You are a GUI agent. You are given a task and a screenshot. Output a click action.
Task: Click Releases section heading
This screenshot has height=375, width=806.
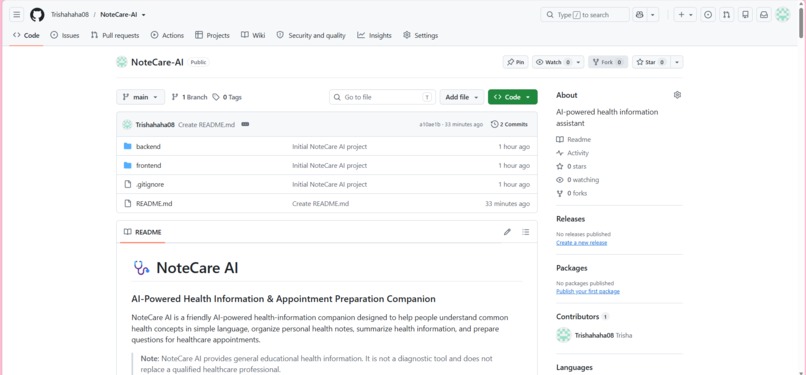point(571,219)
